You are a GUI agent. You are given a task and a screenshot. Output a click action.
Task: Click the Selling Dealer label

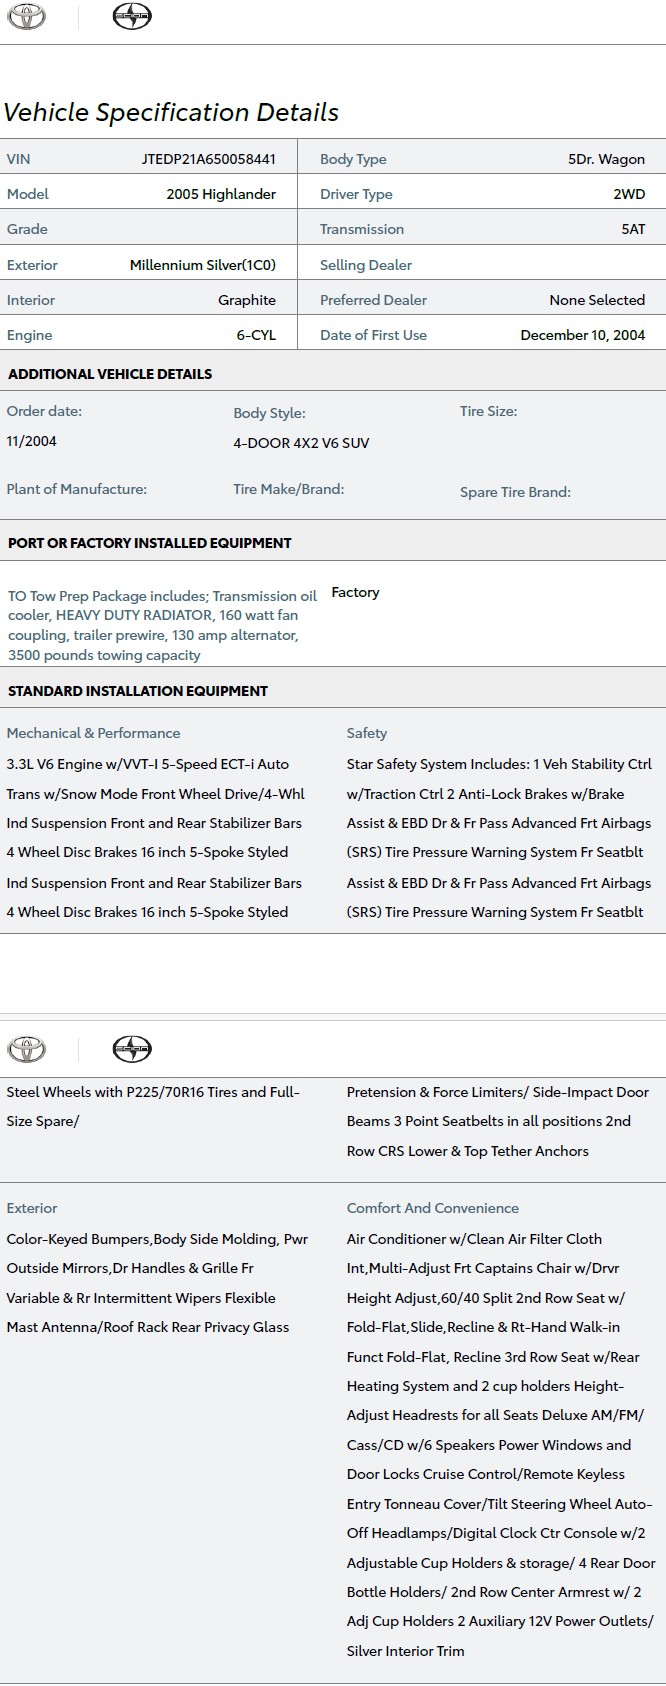(x=366, y=265)
